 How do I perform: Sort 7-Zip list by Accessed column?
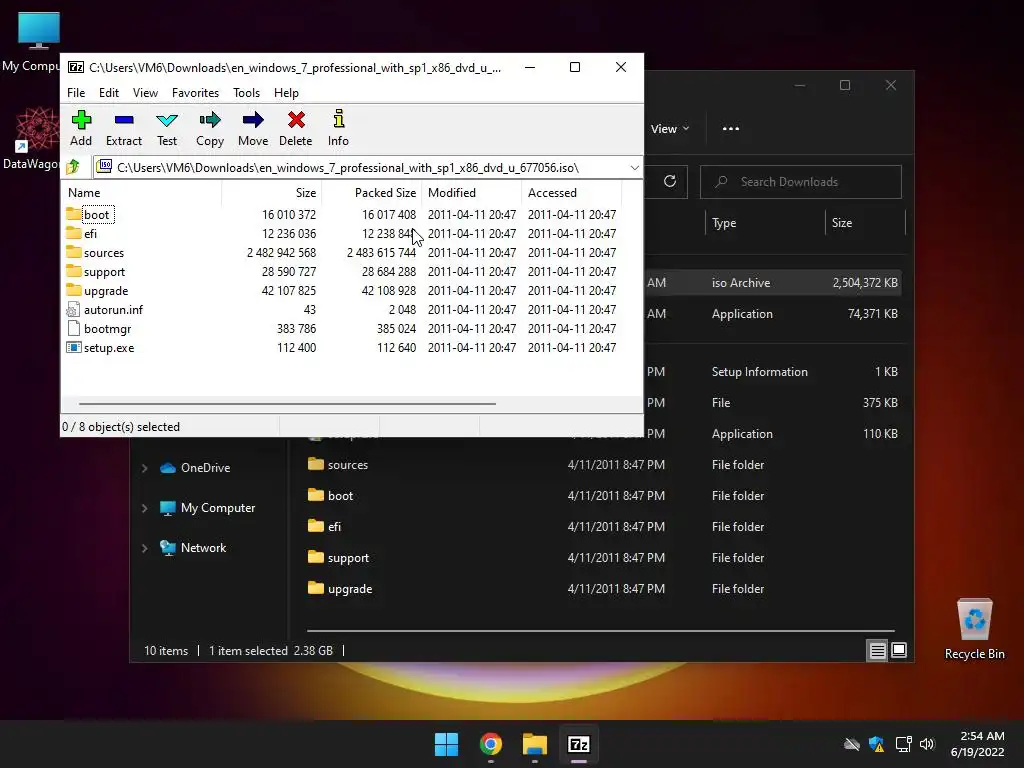571,193
